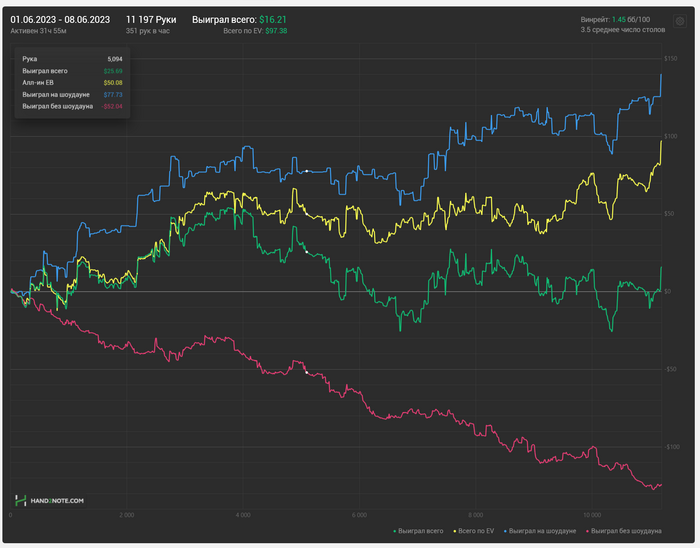Screen dimensions: 700x548
Task: Click the 'Выиграл всего: $16.21' total
Action: click(x=239, y=19)
